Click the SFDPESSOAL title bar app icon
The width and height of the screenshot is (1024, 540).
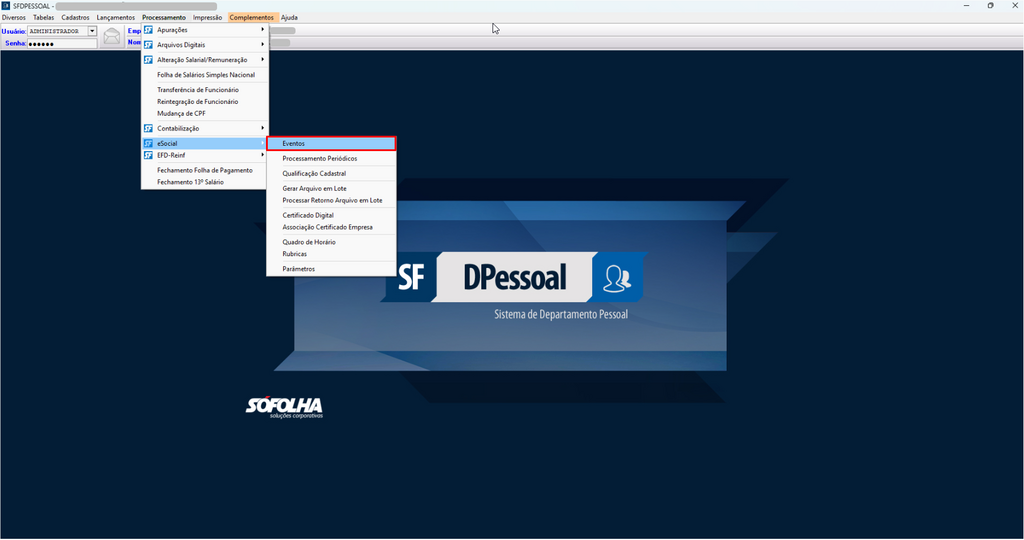(x=6, y=5)
